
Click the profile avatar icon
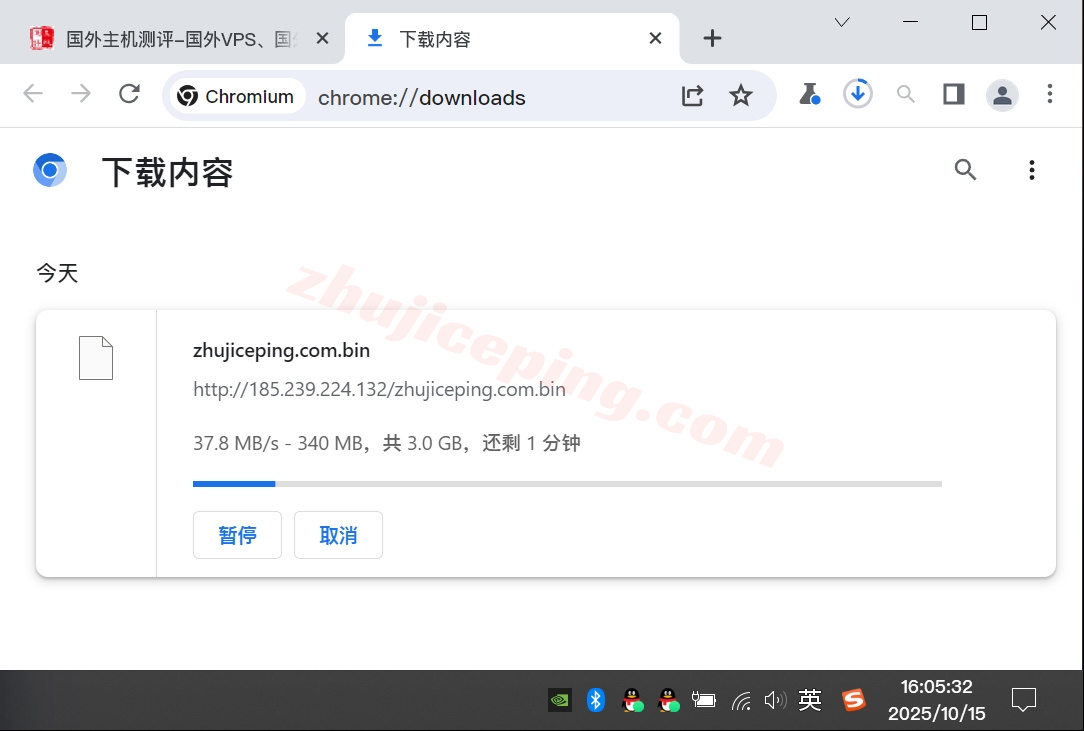[1002, 95]
